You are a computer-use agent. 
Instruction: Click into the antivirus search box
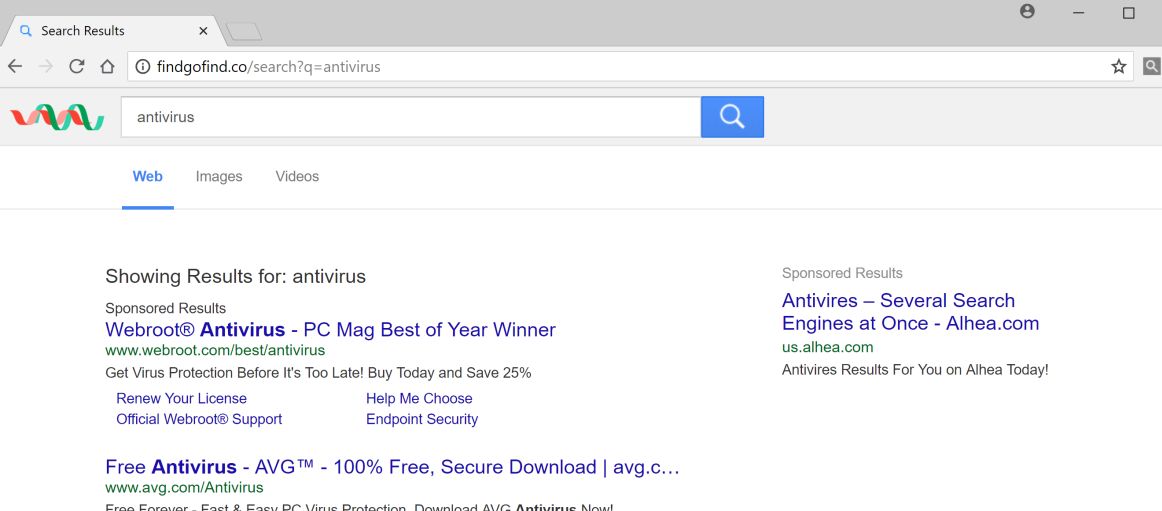[x=410, y=117]
